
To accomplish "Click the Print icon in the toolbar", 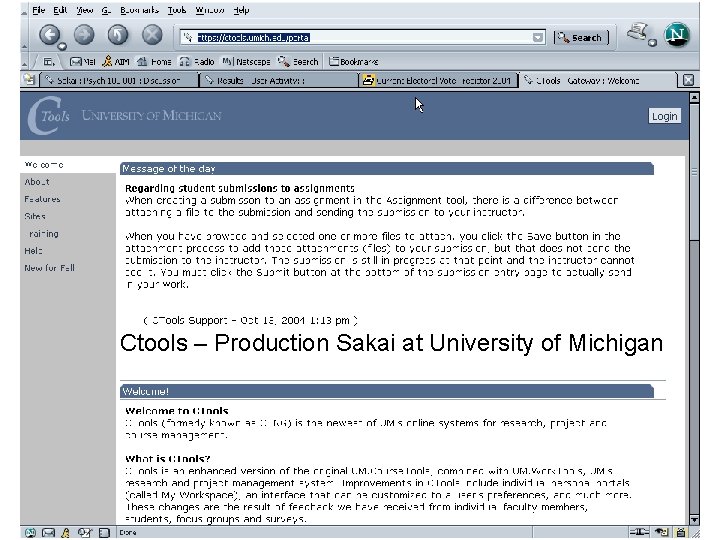I will click(x=638, y=32).
